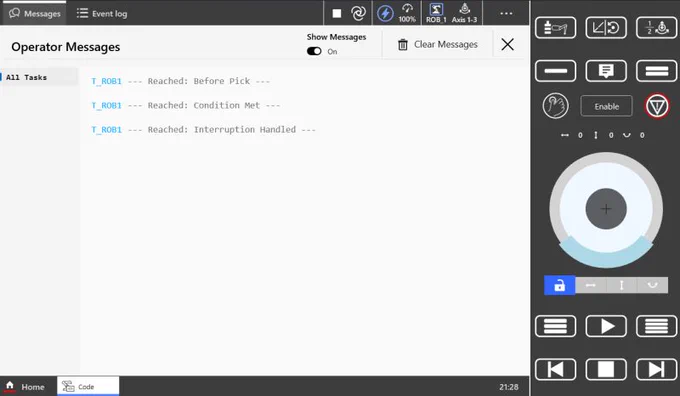
Task: Click the 'Reached: Condition Met' message text
Action: pyautogui.click(x=204, y=105)
